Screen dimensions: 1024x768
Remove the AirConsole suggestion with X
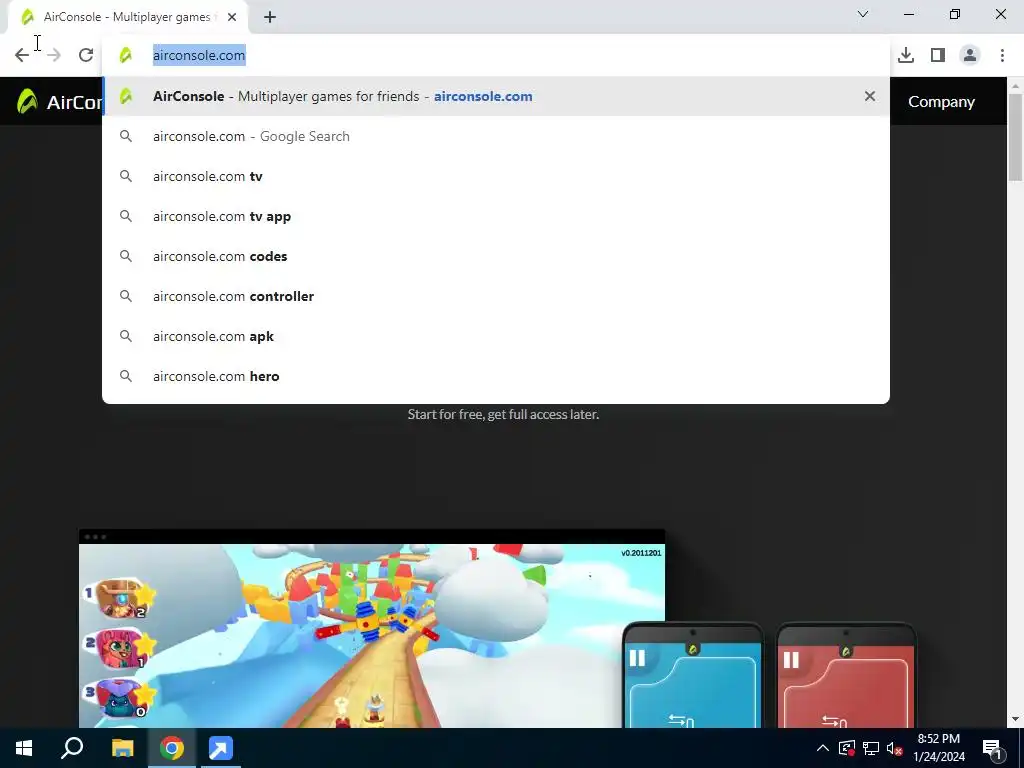(870, 97)
